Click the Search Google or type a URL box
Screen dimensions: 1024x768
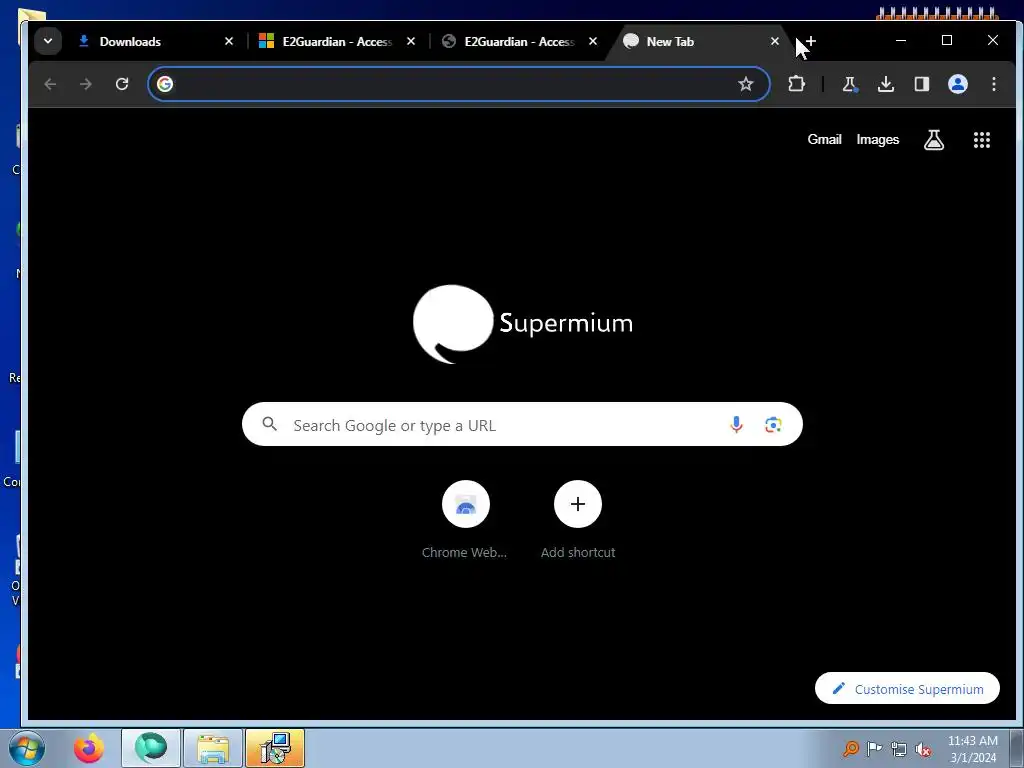(x=522, y=424)
